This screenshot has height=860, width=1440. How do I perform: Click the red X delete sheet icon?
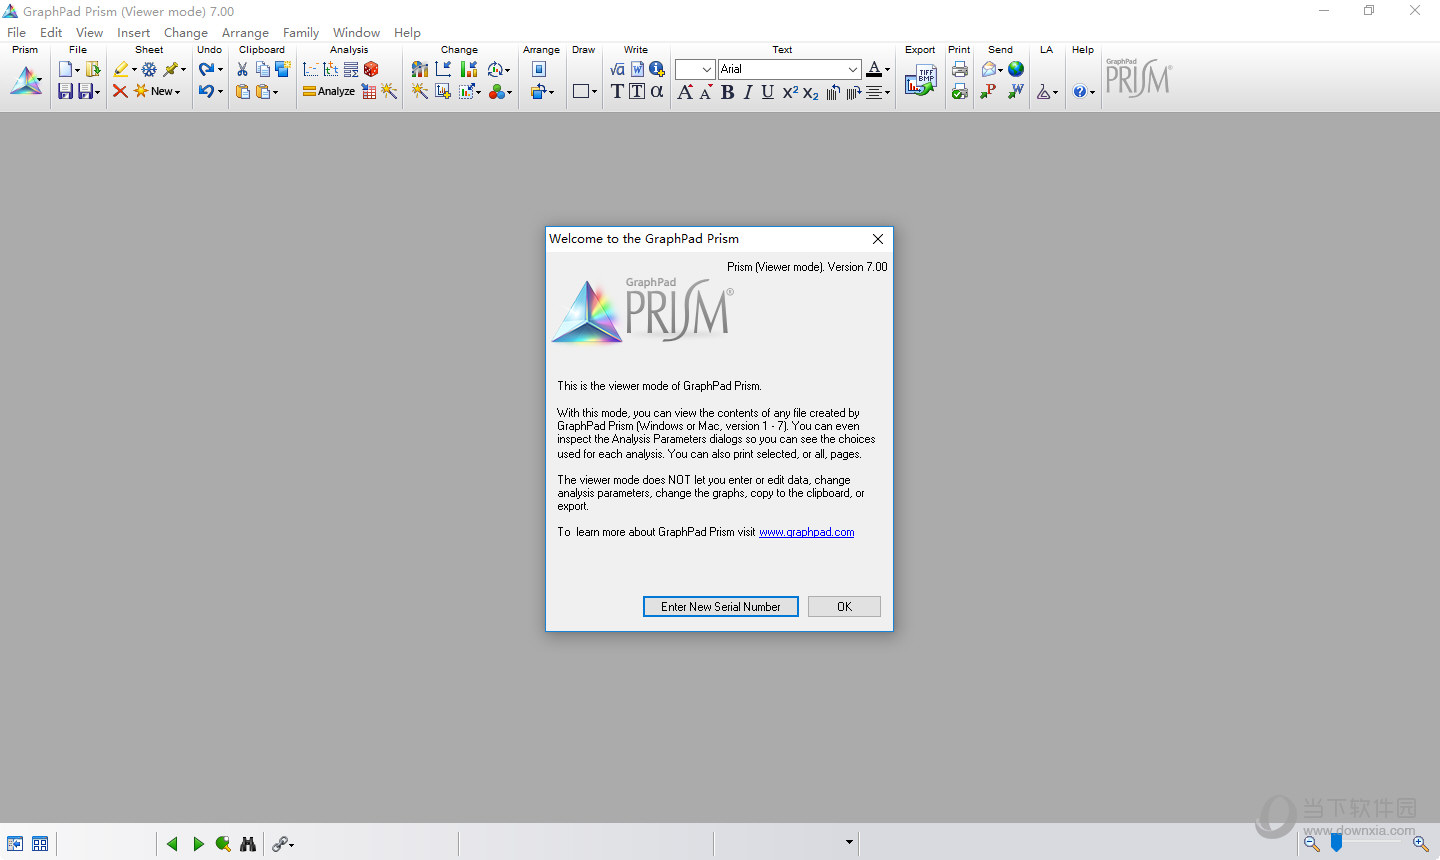120,91
